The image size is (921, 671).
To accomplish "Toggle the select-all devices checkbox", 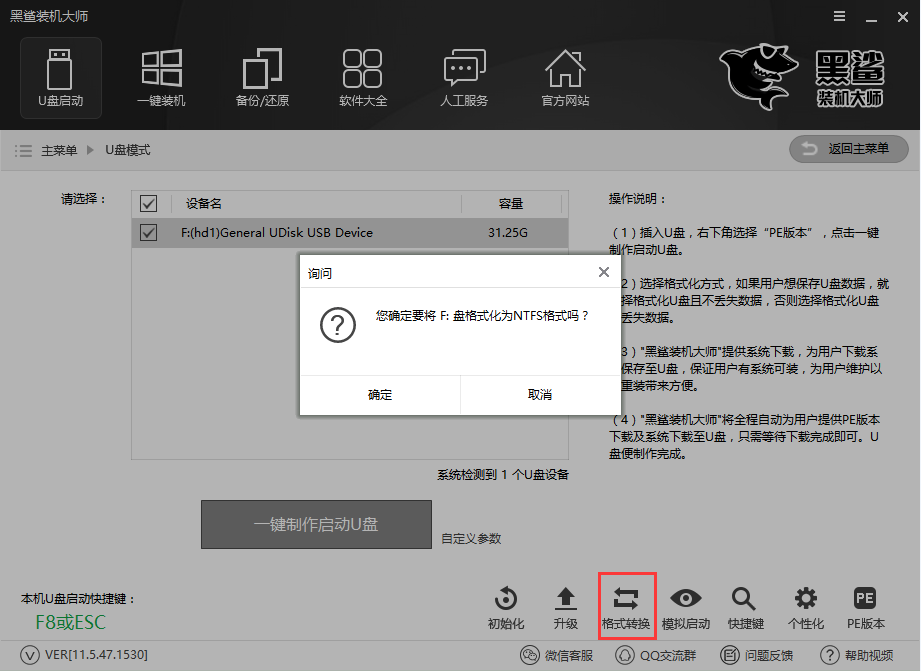I will (x=148, y=203).
